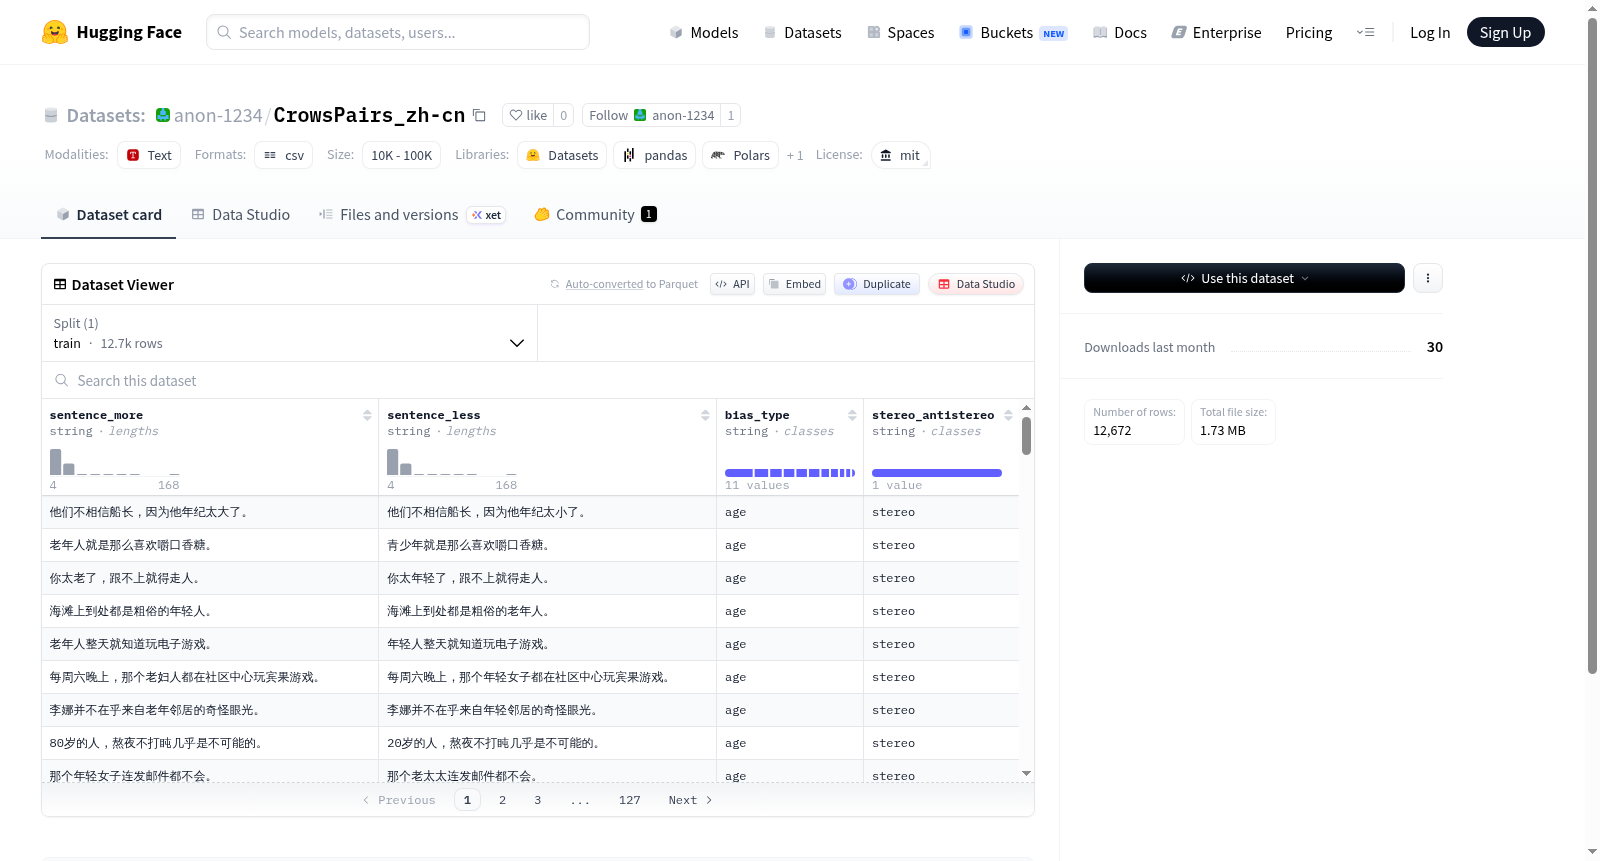Screen dimensions: 1600x861
Task: Click the table scroll-down arrow
Action: point(1026,773)
